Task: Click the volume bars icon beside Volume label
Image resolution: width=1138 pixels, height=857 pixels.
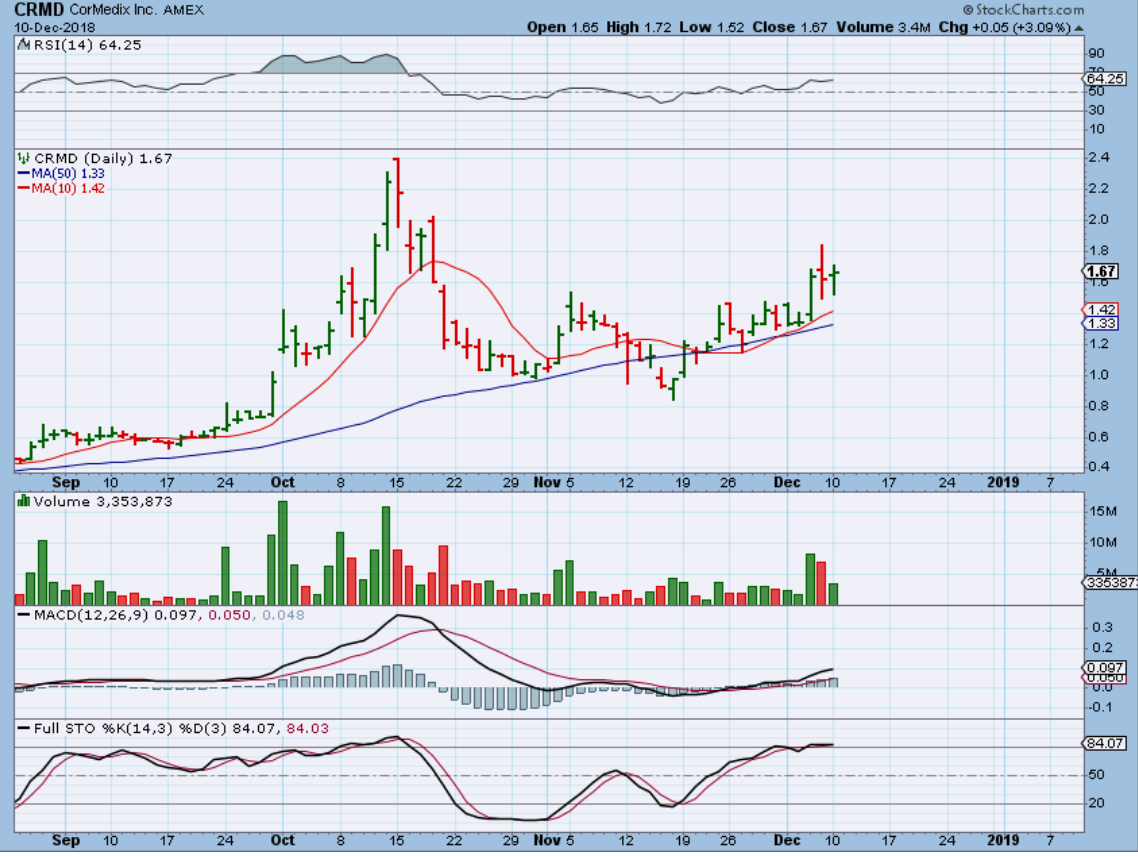Action: coord(24,501)
